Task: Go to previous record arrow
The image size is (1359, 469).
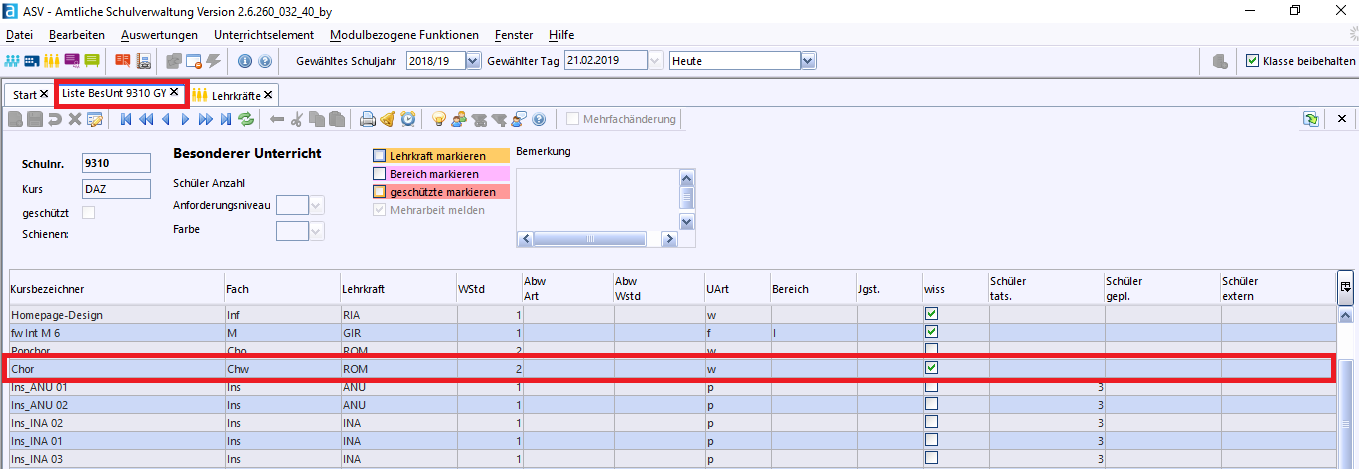Action: pyautogui.click(x=165, y=119)
